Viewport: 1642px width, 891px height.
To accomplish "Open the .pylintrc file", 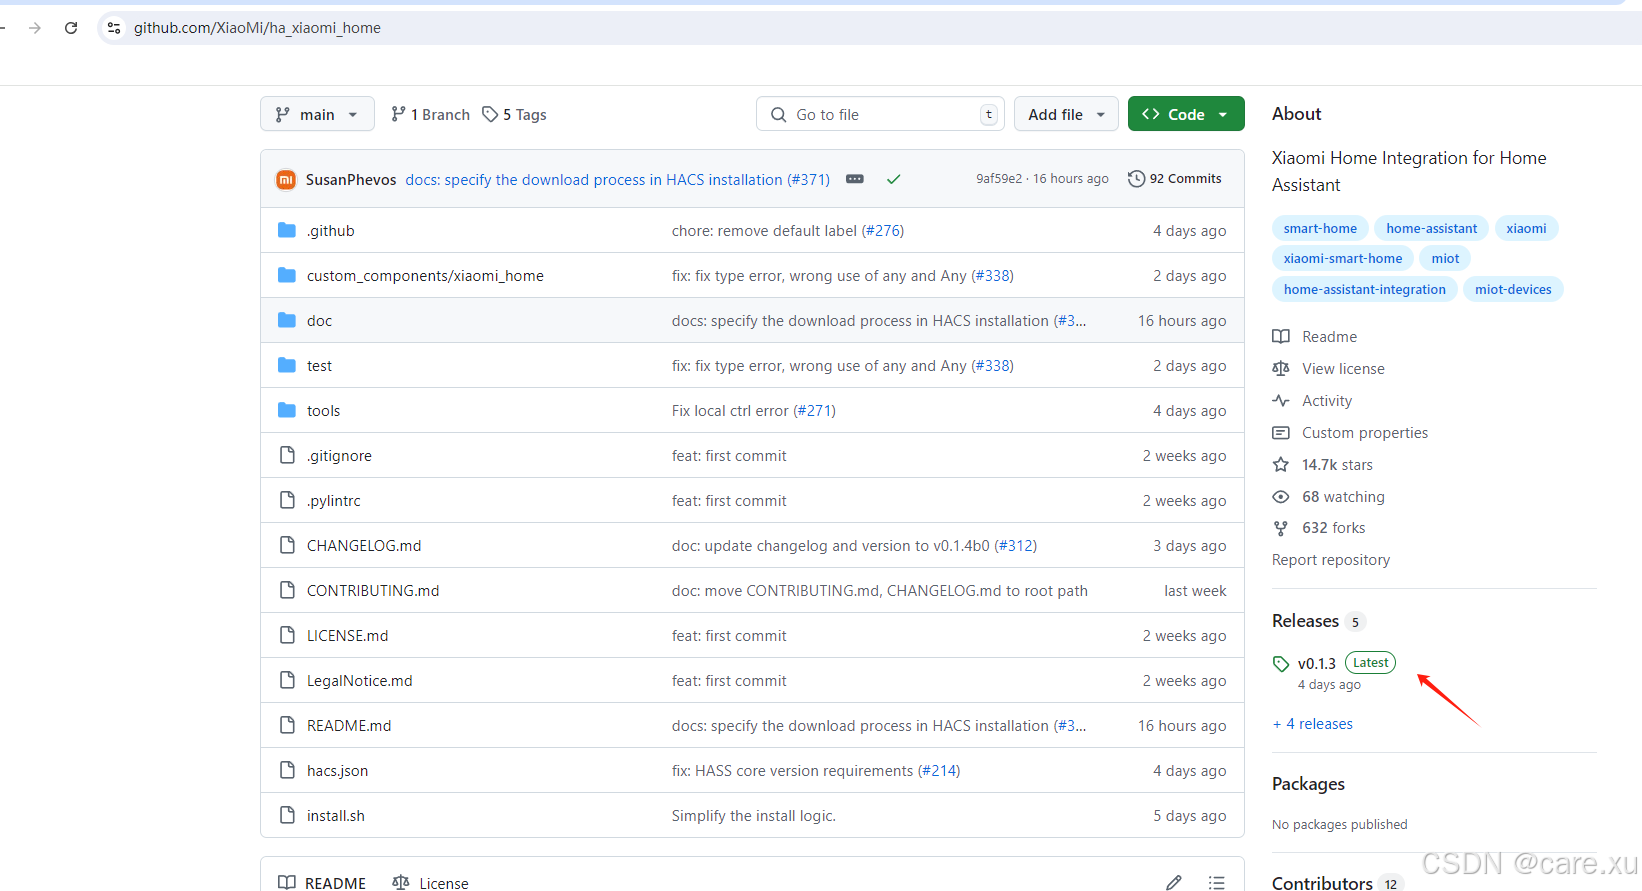I will coord(334,500).
